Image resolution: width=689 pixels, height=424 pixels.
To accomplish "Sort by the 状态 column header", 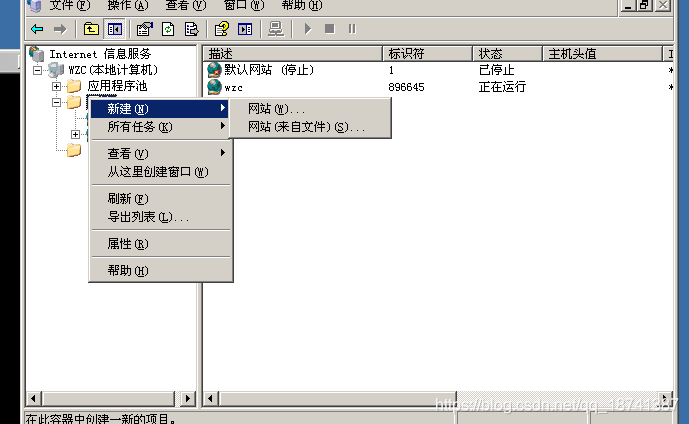I will 508,54.
